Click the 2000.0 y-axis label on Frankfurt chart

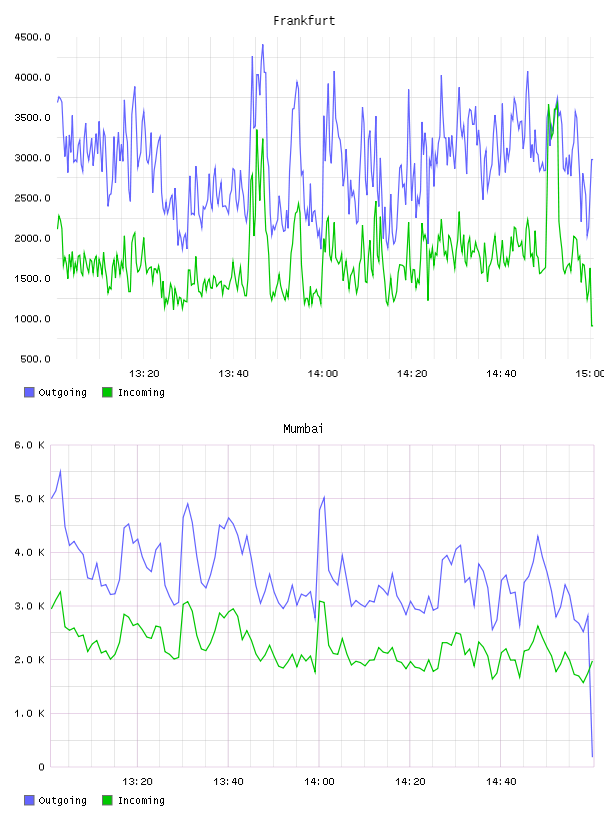(x=32, y=238)
